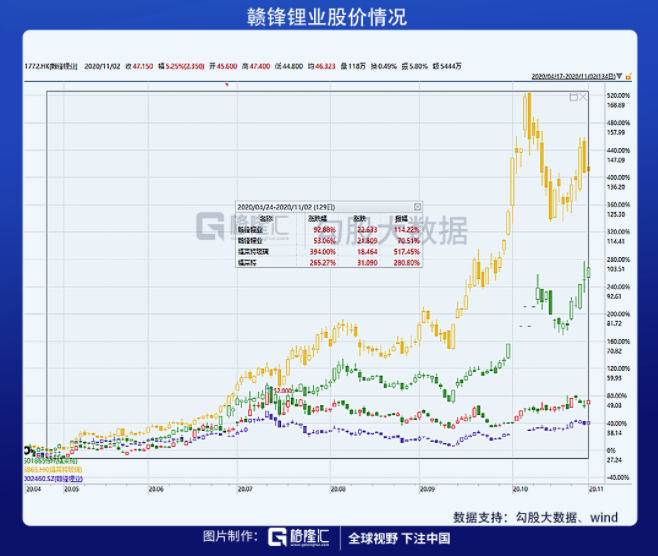Click the 520.00% y-axis label
Image resolution: width=658 pixels, height=556 pixels.
click(x=618, y=96)
